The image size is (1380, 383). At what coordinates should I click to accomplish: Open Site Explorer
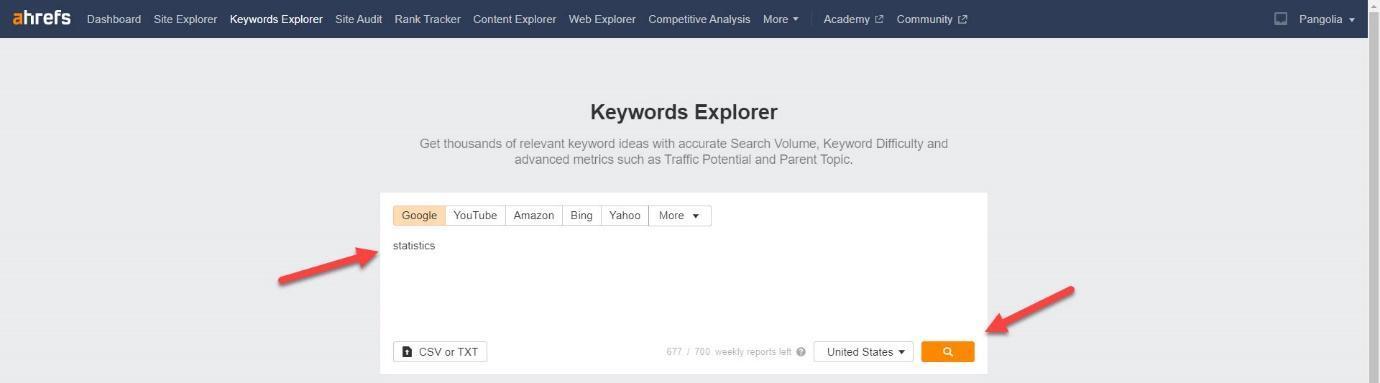click(185, 19)
